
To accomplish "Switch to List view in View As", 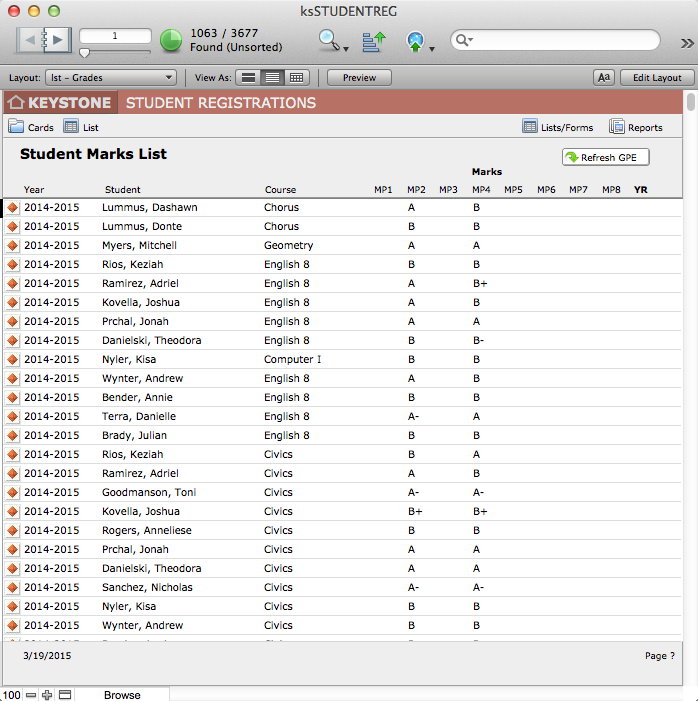I will click(272, 77).
